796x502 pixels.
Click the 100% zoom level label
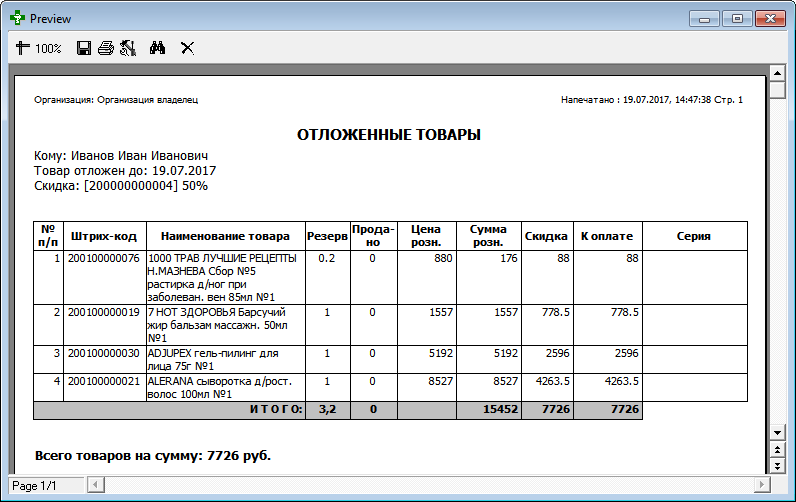click(x=48, y=49)
